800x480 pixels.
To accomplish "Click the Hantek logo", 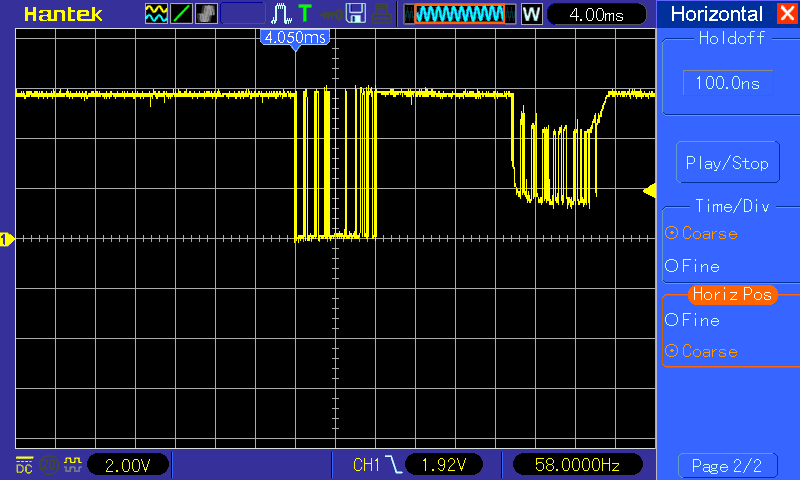I will [x=63, y=14].
